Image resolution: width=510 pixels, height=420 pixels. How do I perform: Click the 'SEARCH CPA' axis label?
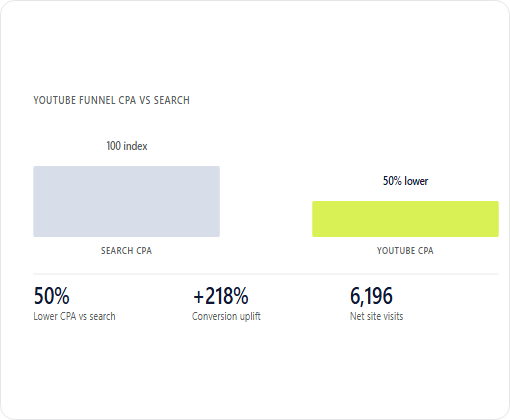[x=126, y=251]
